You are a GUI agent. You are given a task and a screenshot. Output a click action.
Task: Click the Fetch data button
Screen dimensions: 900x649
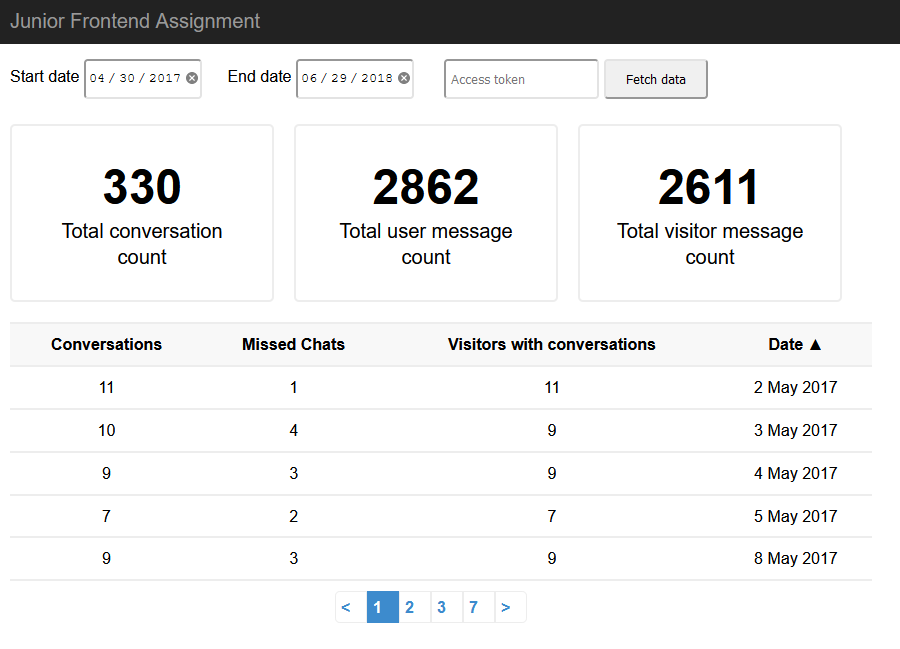[x=655, y=79]
